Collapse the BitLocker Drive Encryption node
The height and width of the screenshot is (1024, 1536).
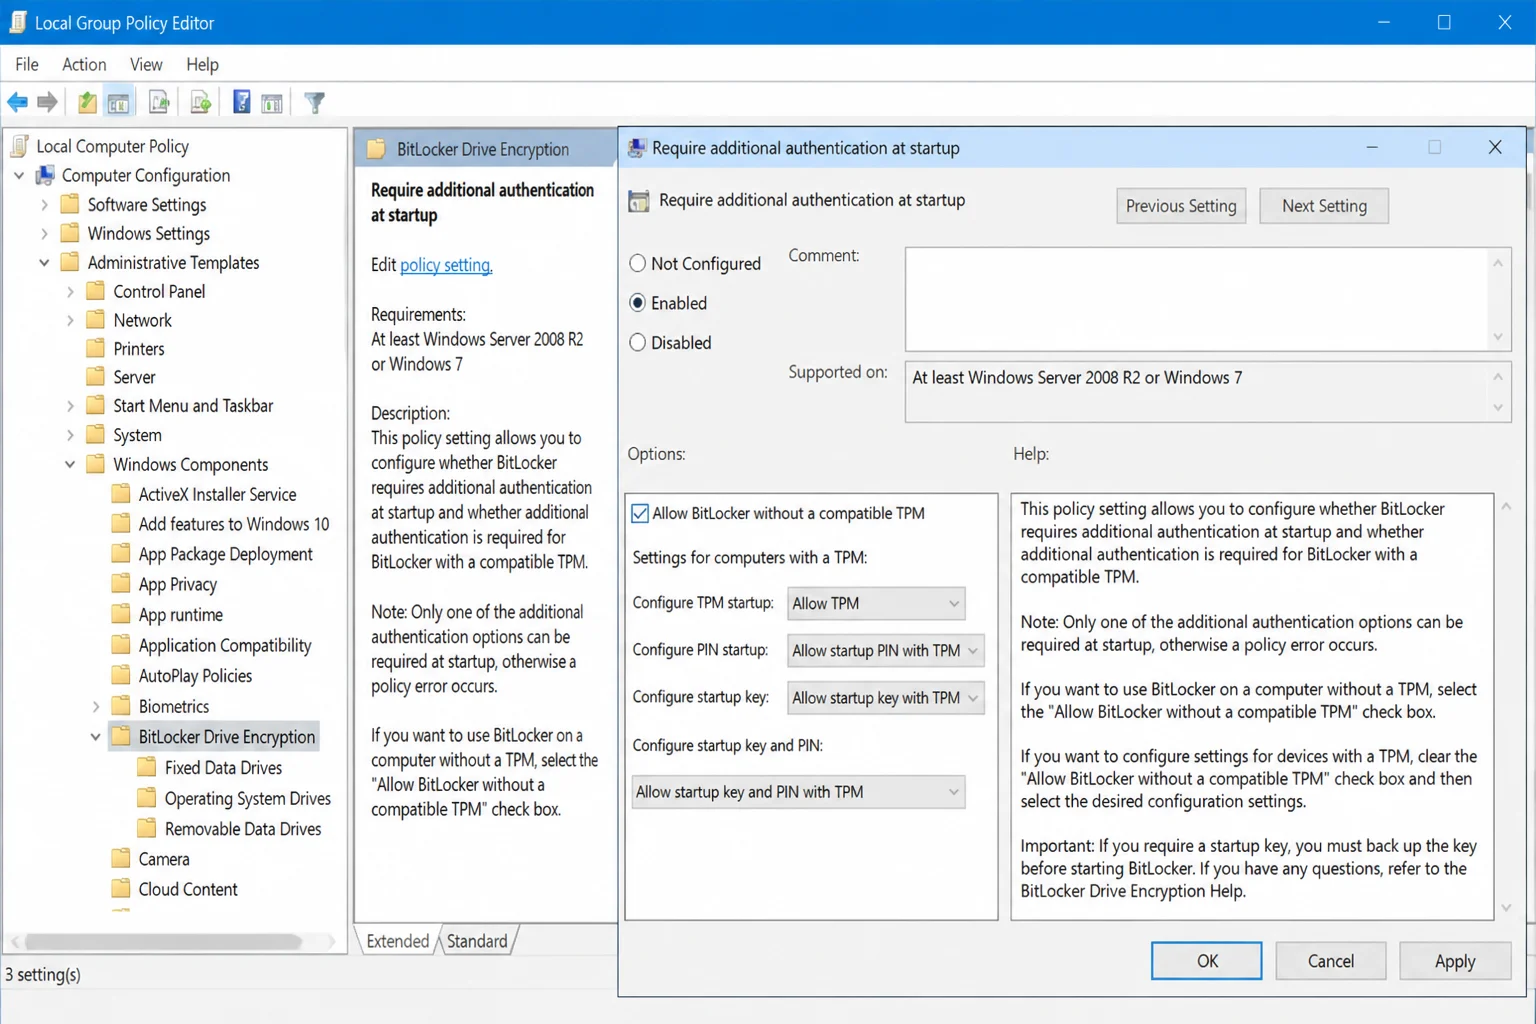click(96, 737)
